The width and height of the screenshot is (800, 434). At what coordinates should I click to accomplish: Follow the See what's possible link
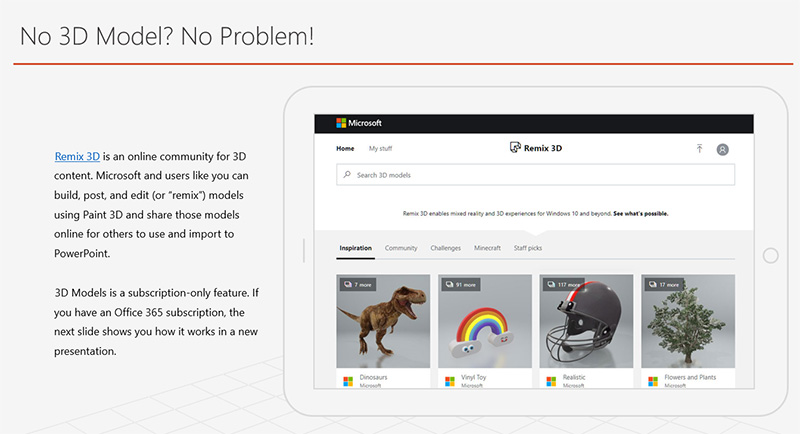640,214
